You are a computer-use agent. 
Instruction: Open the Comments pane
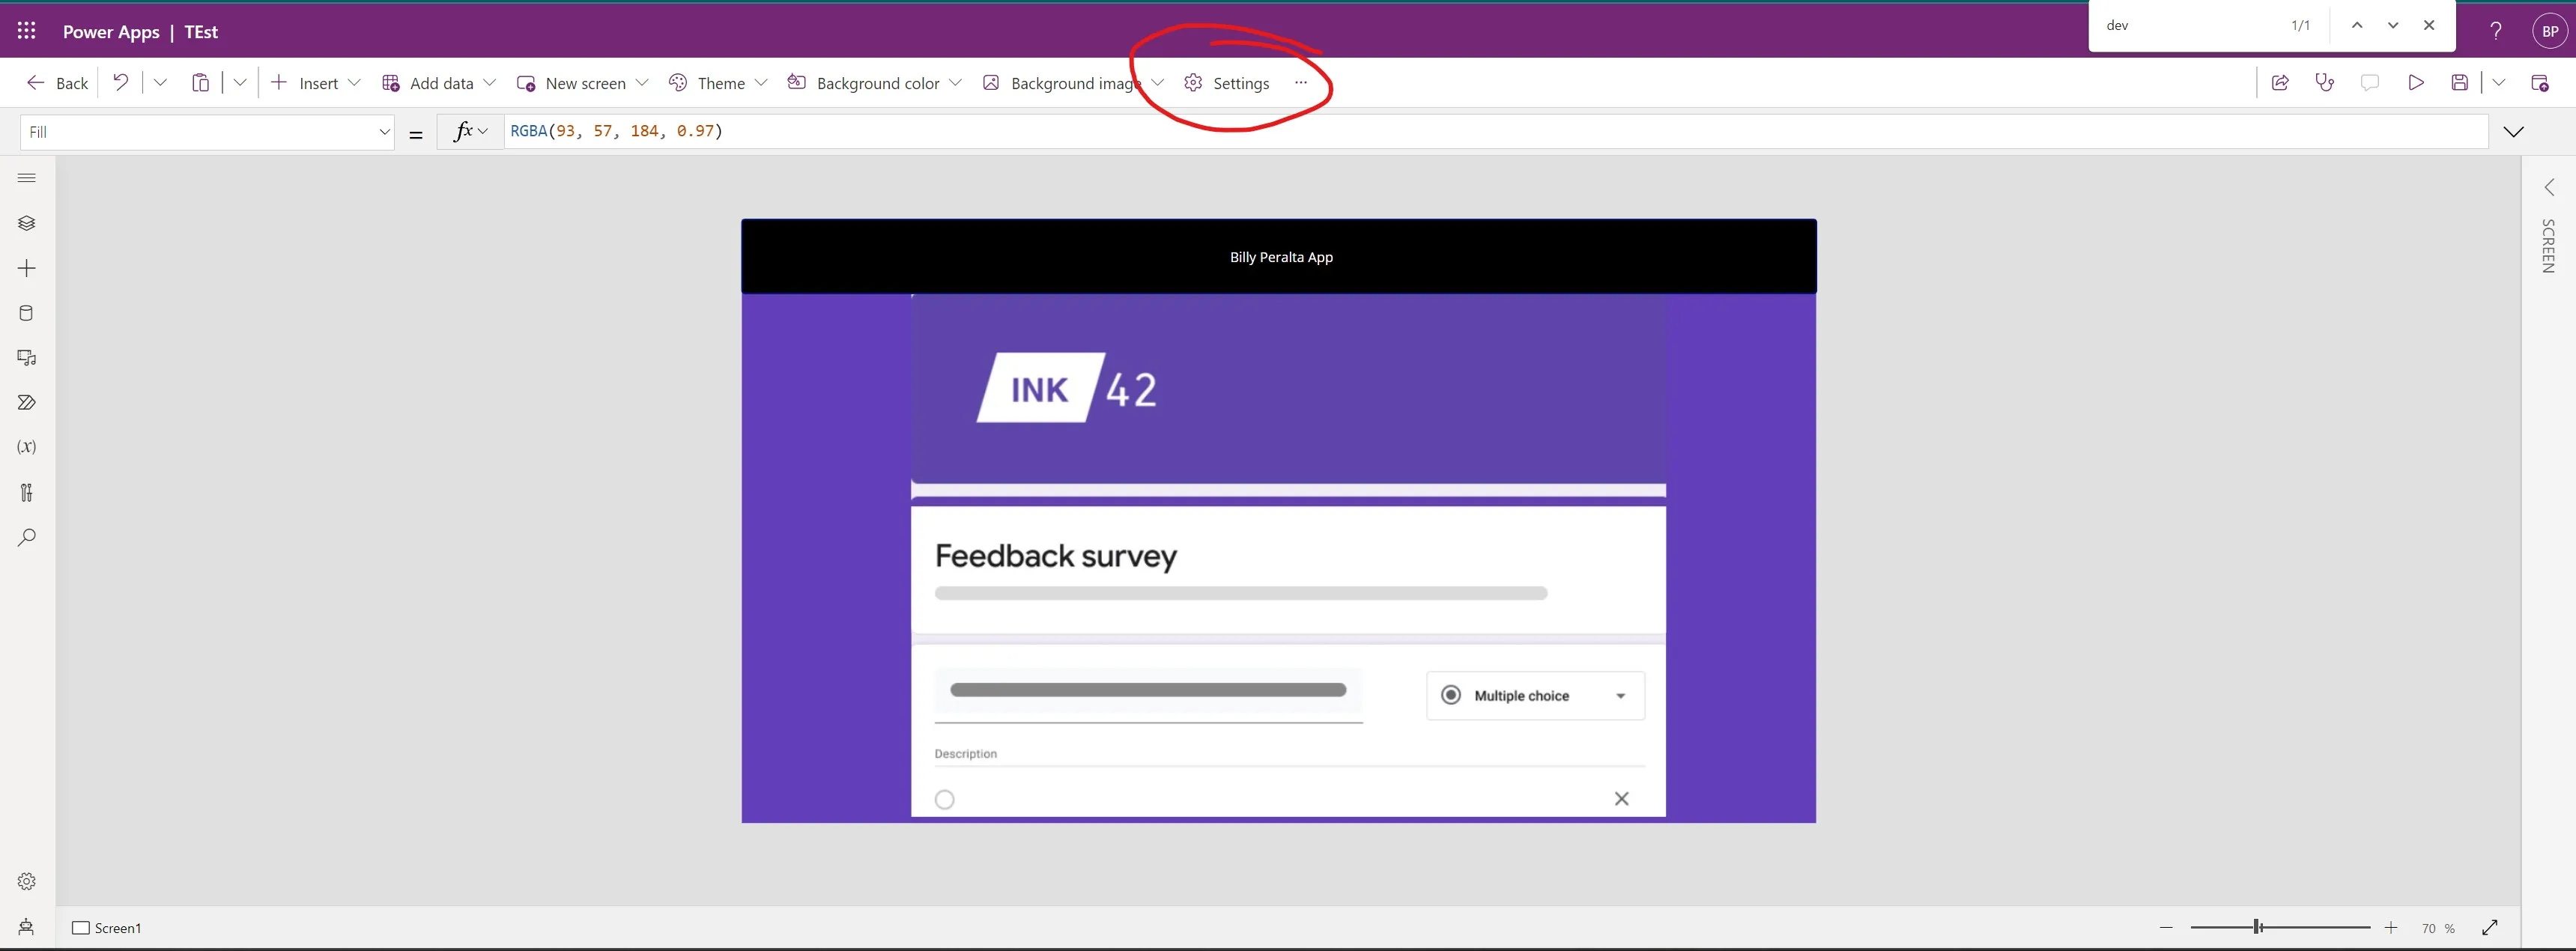(x=2370, y=83)
